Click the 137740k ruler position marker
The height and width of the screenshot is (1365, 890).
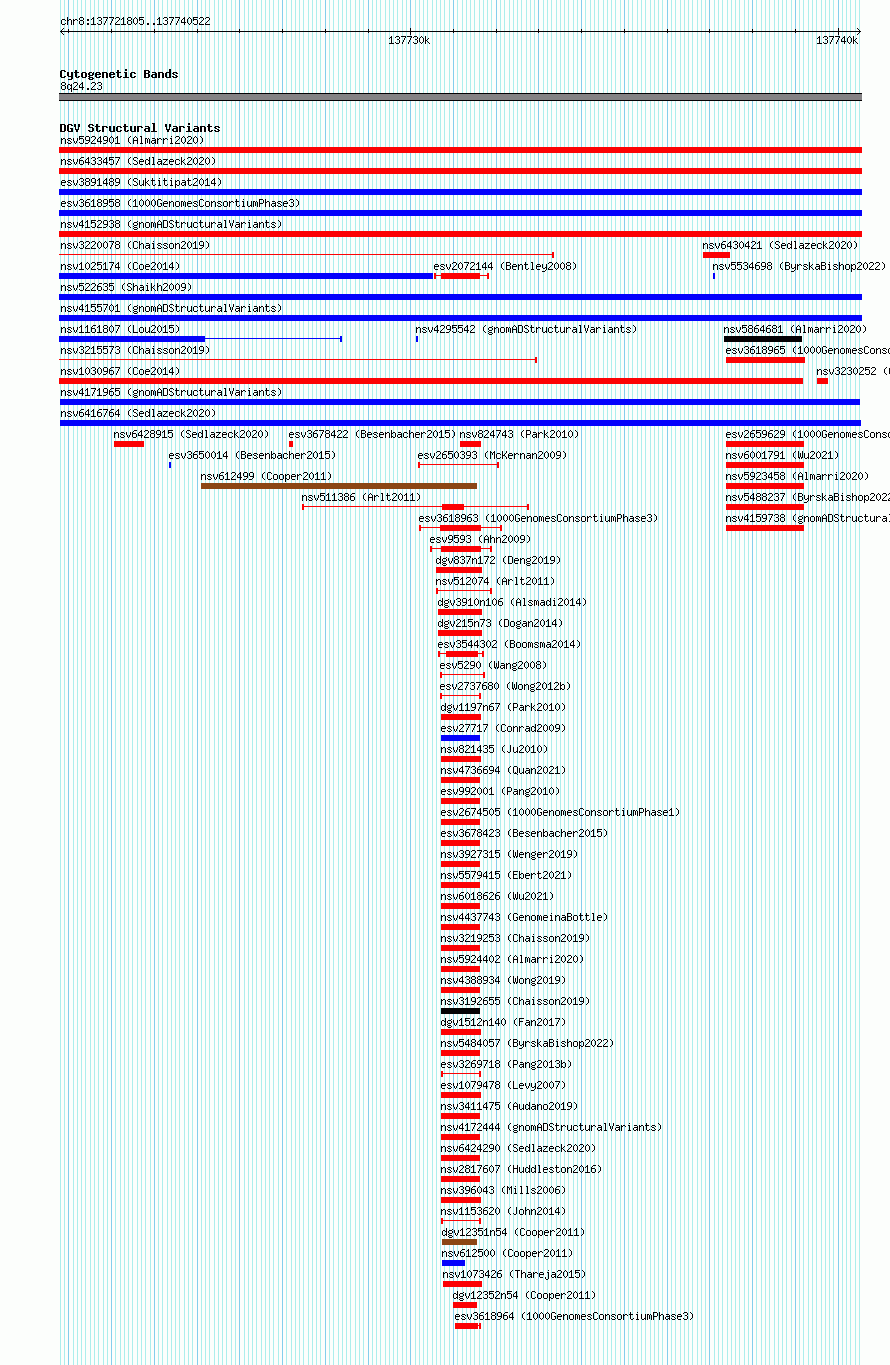[x=837, y=40]
